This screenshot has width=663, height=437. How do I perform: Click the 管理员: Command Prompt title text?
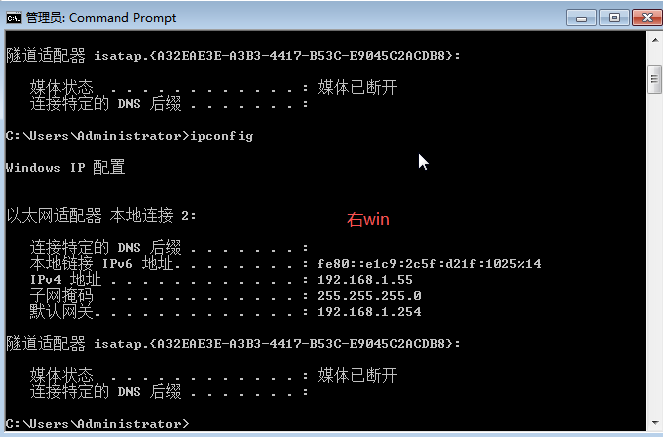(x=101, y=18)
